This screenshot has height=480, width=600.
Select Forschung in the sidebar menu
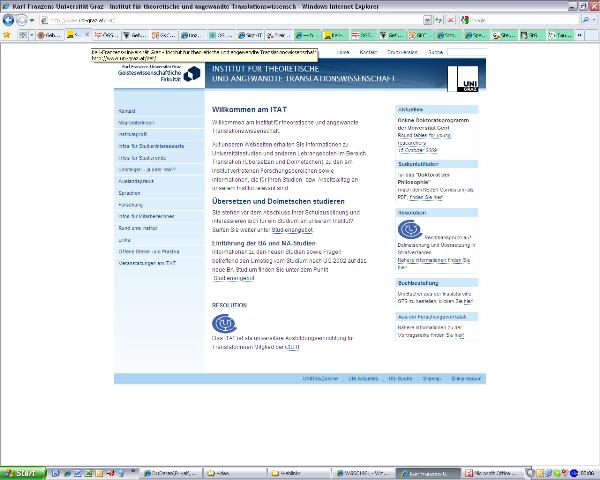pos(131,204)
